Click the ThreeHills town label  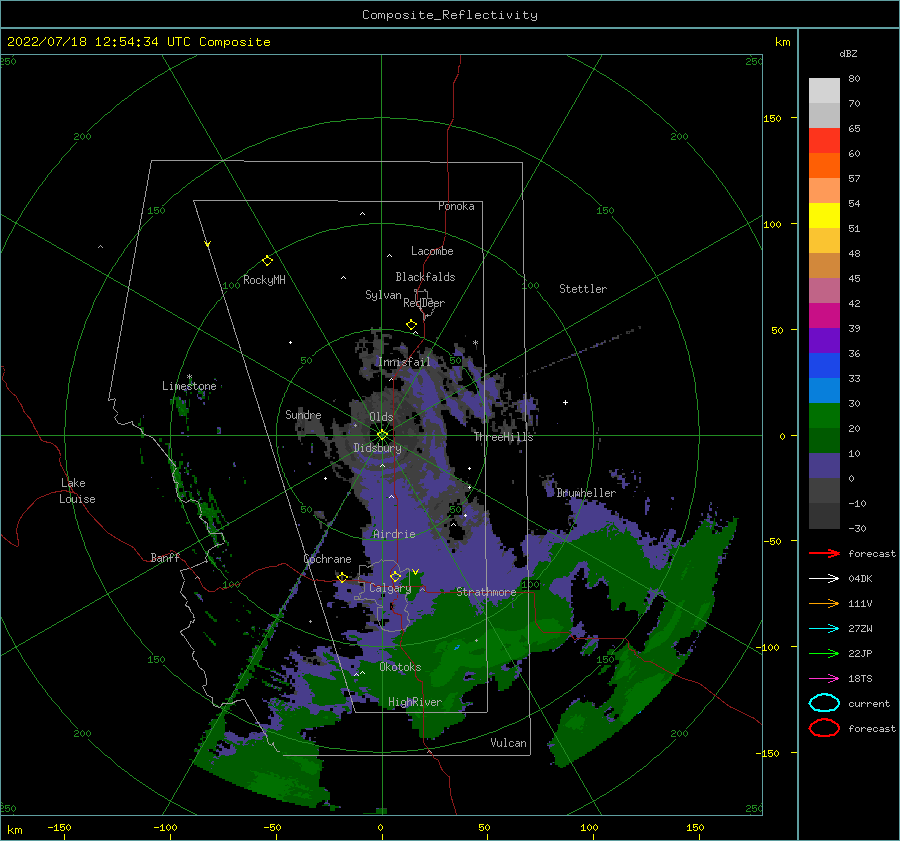tap(503, 437)
